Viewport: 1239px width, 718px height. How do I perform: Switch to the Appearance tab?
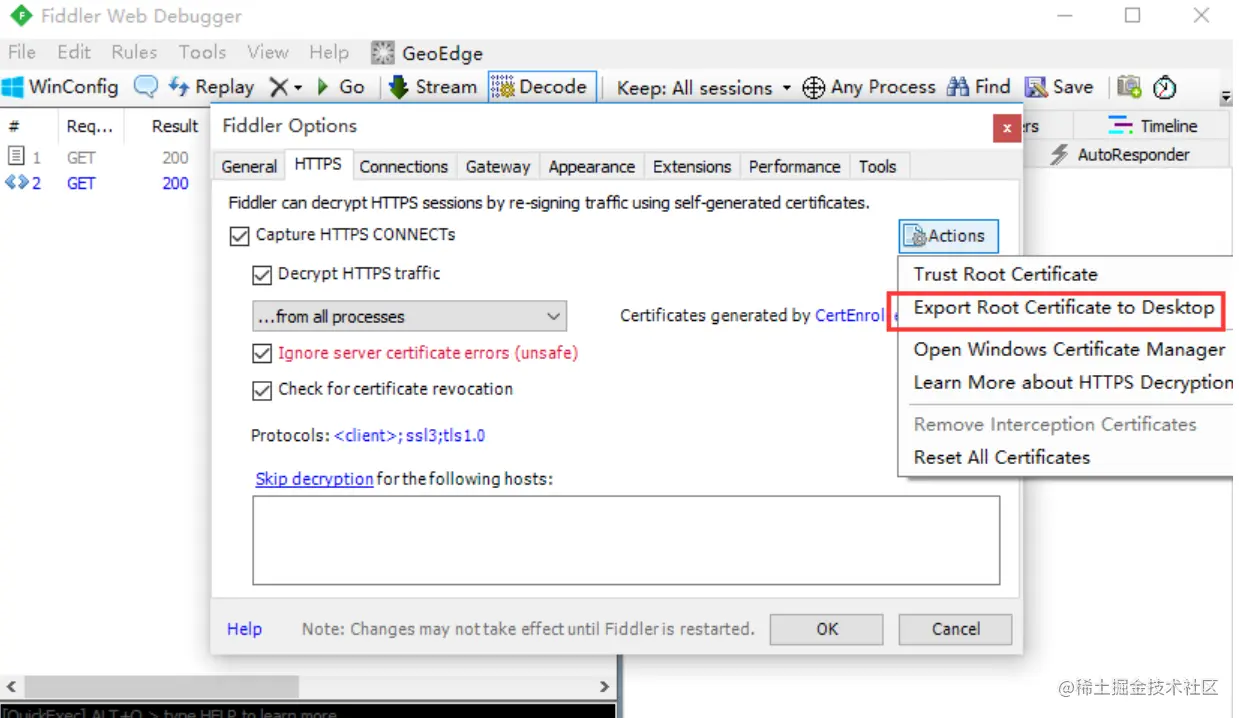592,167
